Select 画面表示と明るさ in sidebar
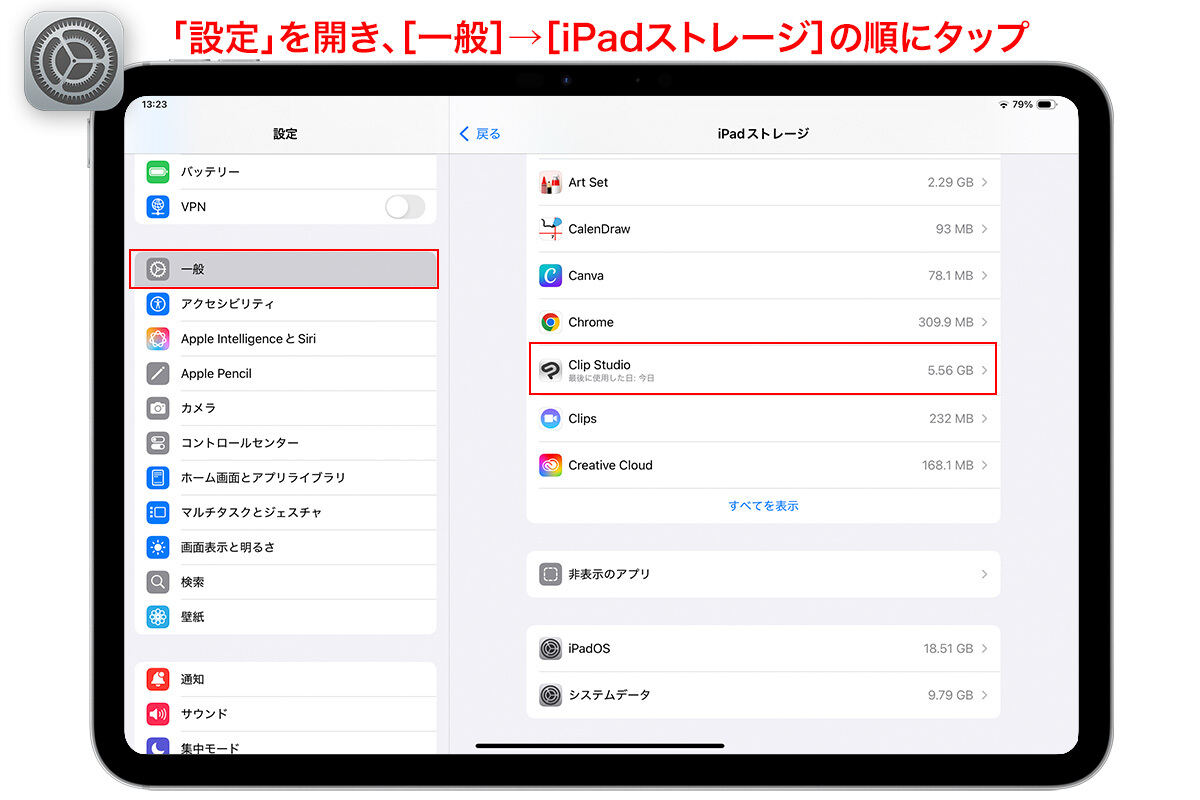 [x=285, y=547]
